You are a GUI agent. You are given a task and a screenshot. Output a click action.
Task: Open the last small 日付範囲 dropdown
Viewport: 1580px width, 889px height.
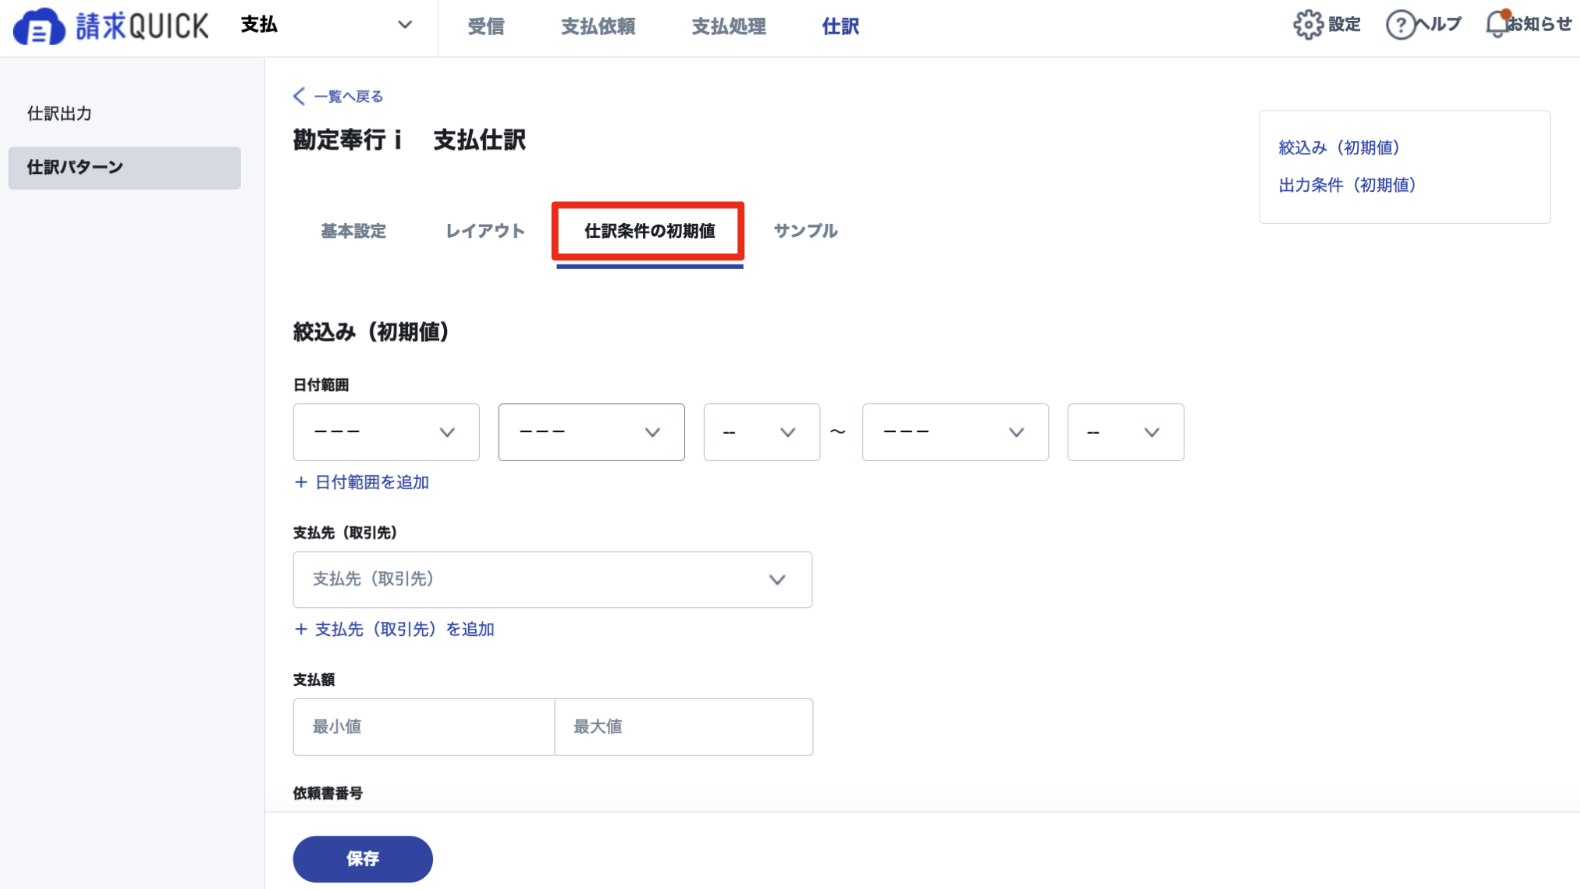[1126, 432]
